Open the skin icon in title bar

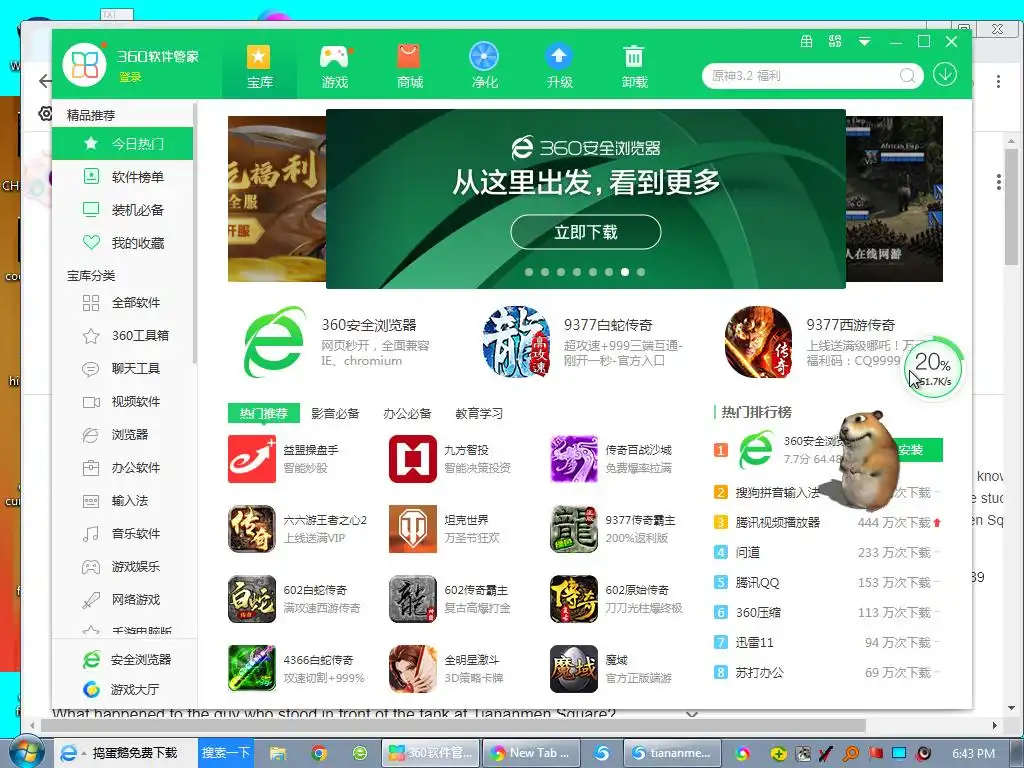tap(807, 41)
